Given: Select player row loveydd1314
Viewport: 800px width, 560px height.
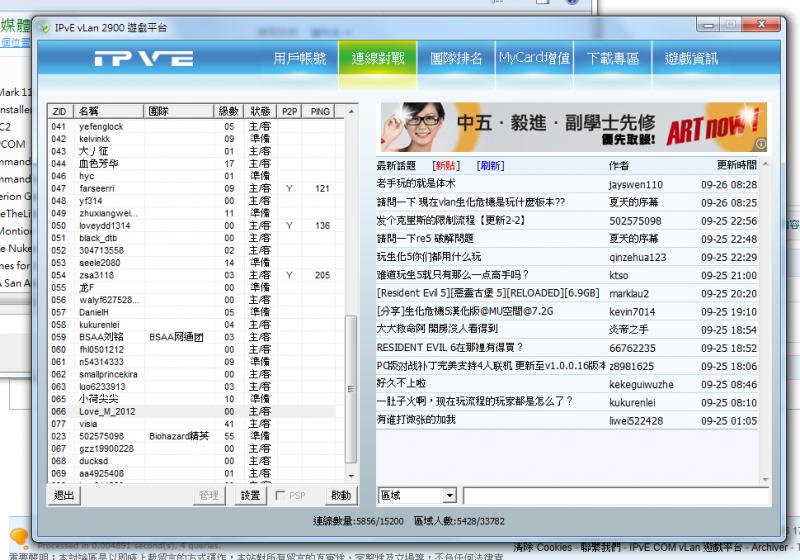Looking at the screenshot, I should 192,225.
